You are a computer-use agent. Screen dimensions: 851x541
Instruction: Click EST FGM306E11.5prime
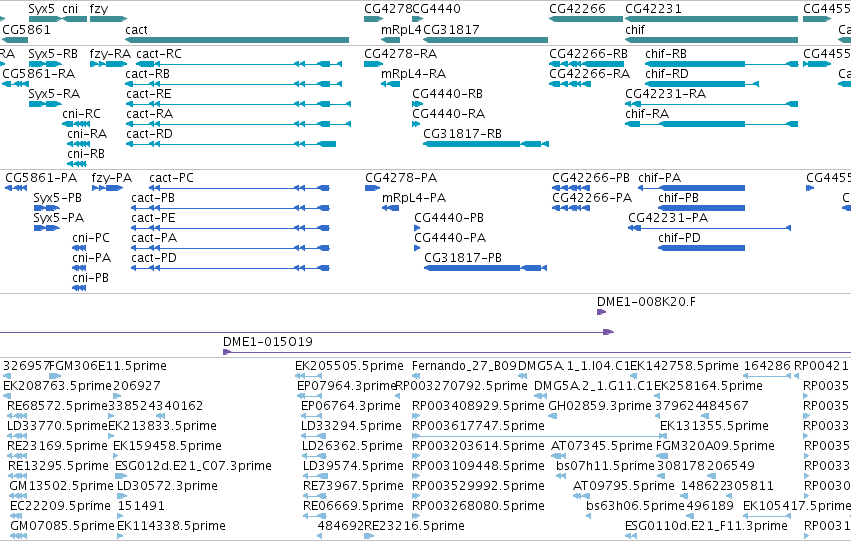(x=55, y=375)
